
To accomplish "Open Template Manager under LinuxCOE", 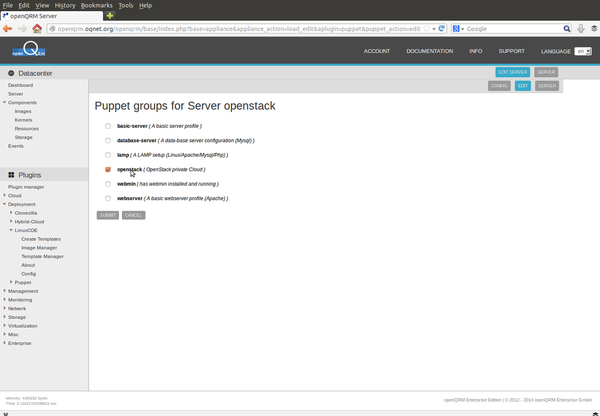I will (42, 256).
